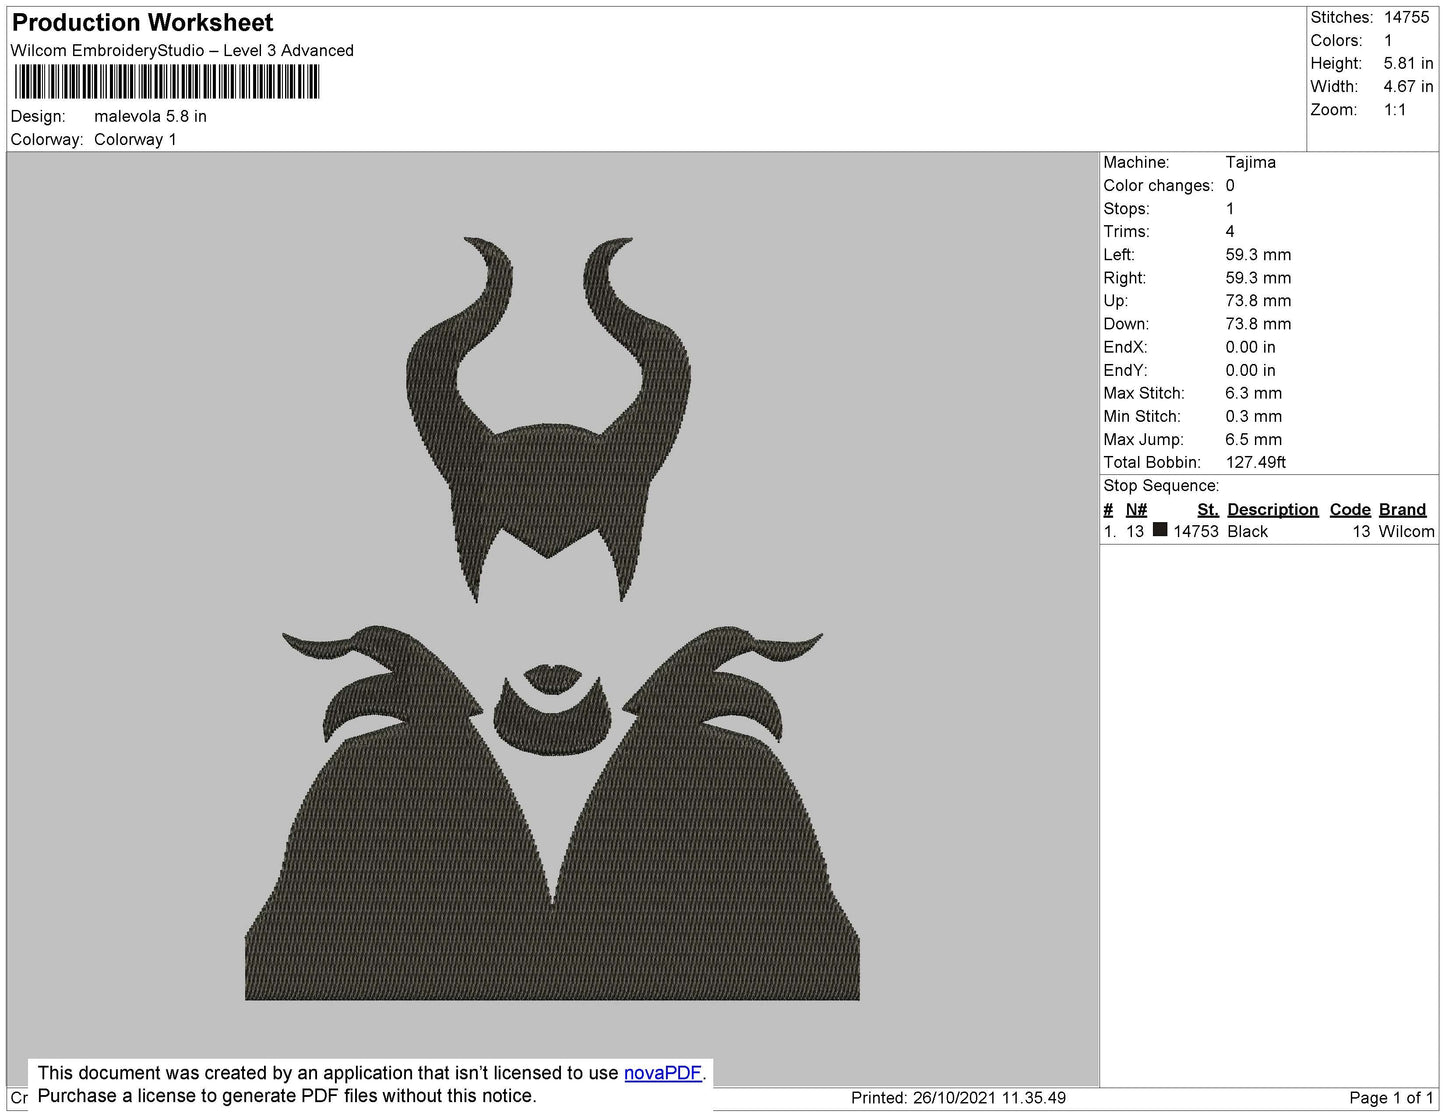The width and height of the screenshot is (1445, 1117).
Task: Select the design barcode image
Action: pyautogui.click(x=166, y=82)
